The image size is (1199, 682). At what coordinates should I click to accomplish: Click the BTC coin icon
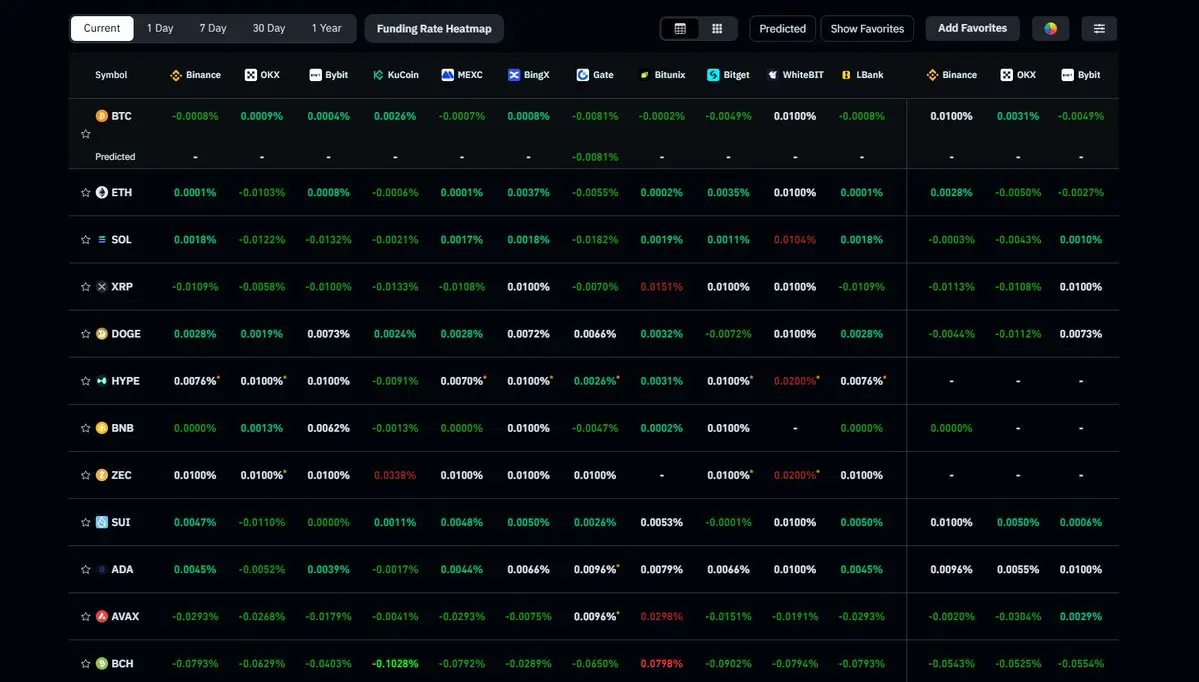(x=102, y=115)
